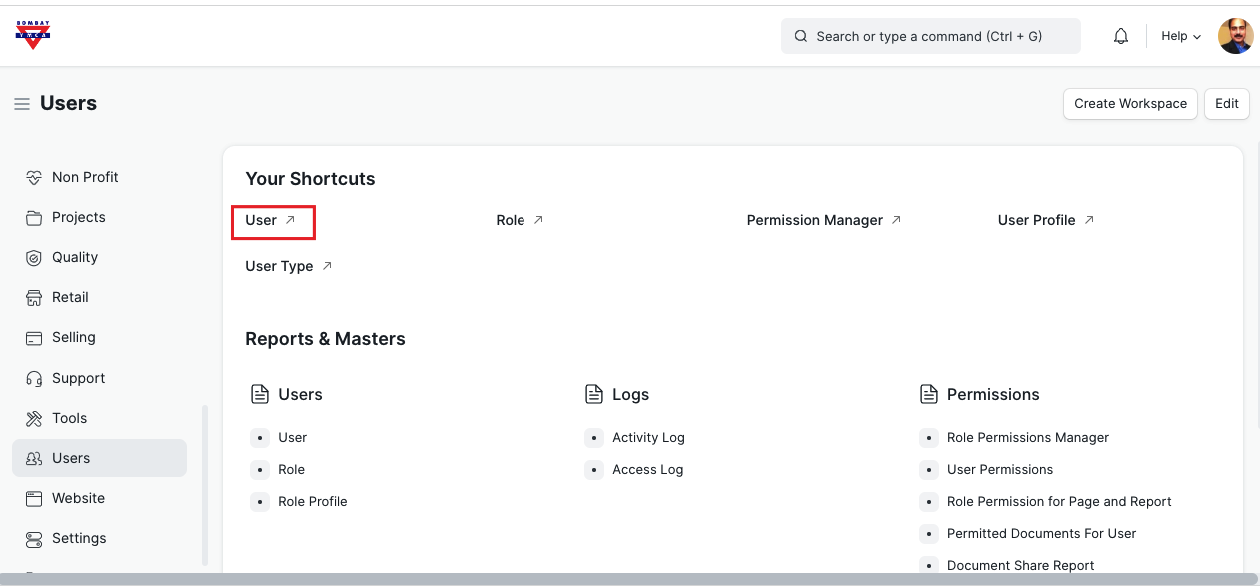Click the Quality shield icon
Image resolution: width=1260 pixels, height=586 pixels.
tap(34, 257)
